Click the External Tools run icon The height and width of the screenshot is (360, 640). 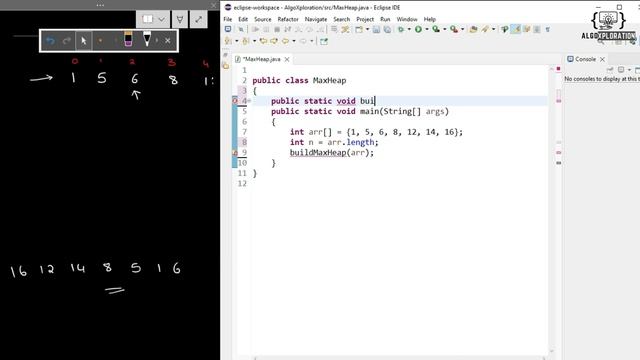tap(454, 29)
